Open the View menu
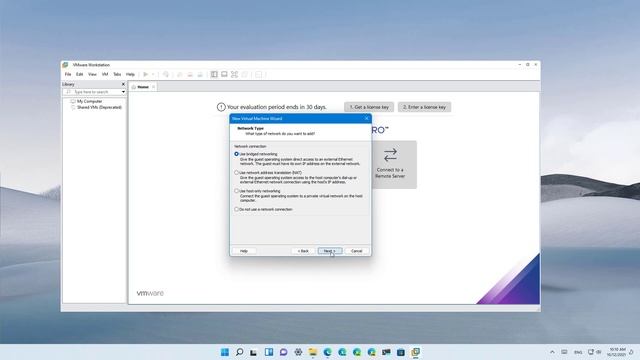Screen dimensions: 640x360 tap(93, 74)
